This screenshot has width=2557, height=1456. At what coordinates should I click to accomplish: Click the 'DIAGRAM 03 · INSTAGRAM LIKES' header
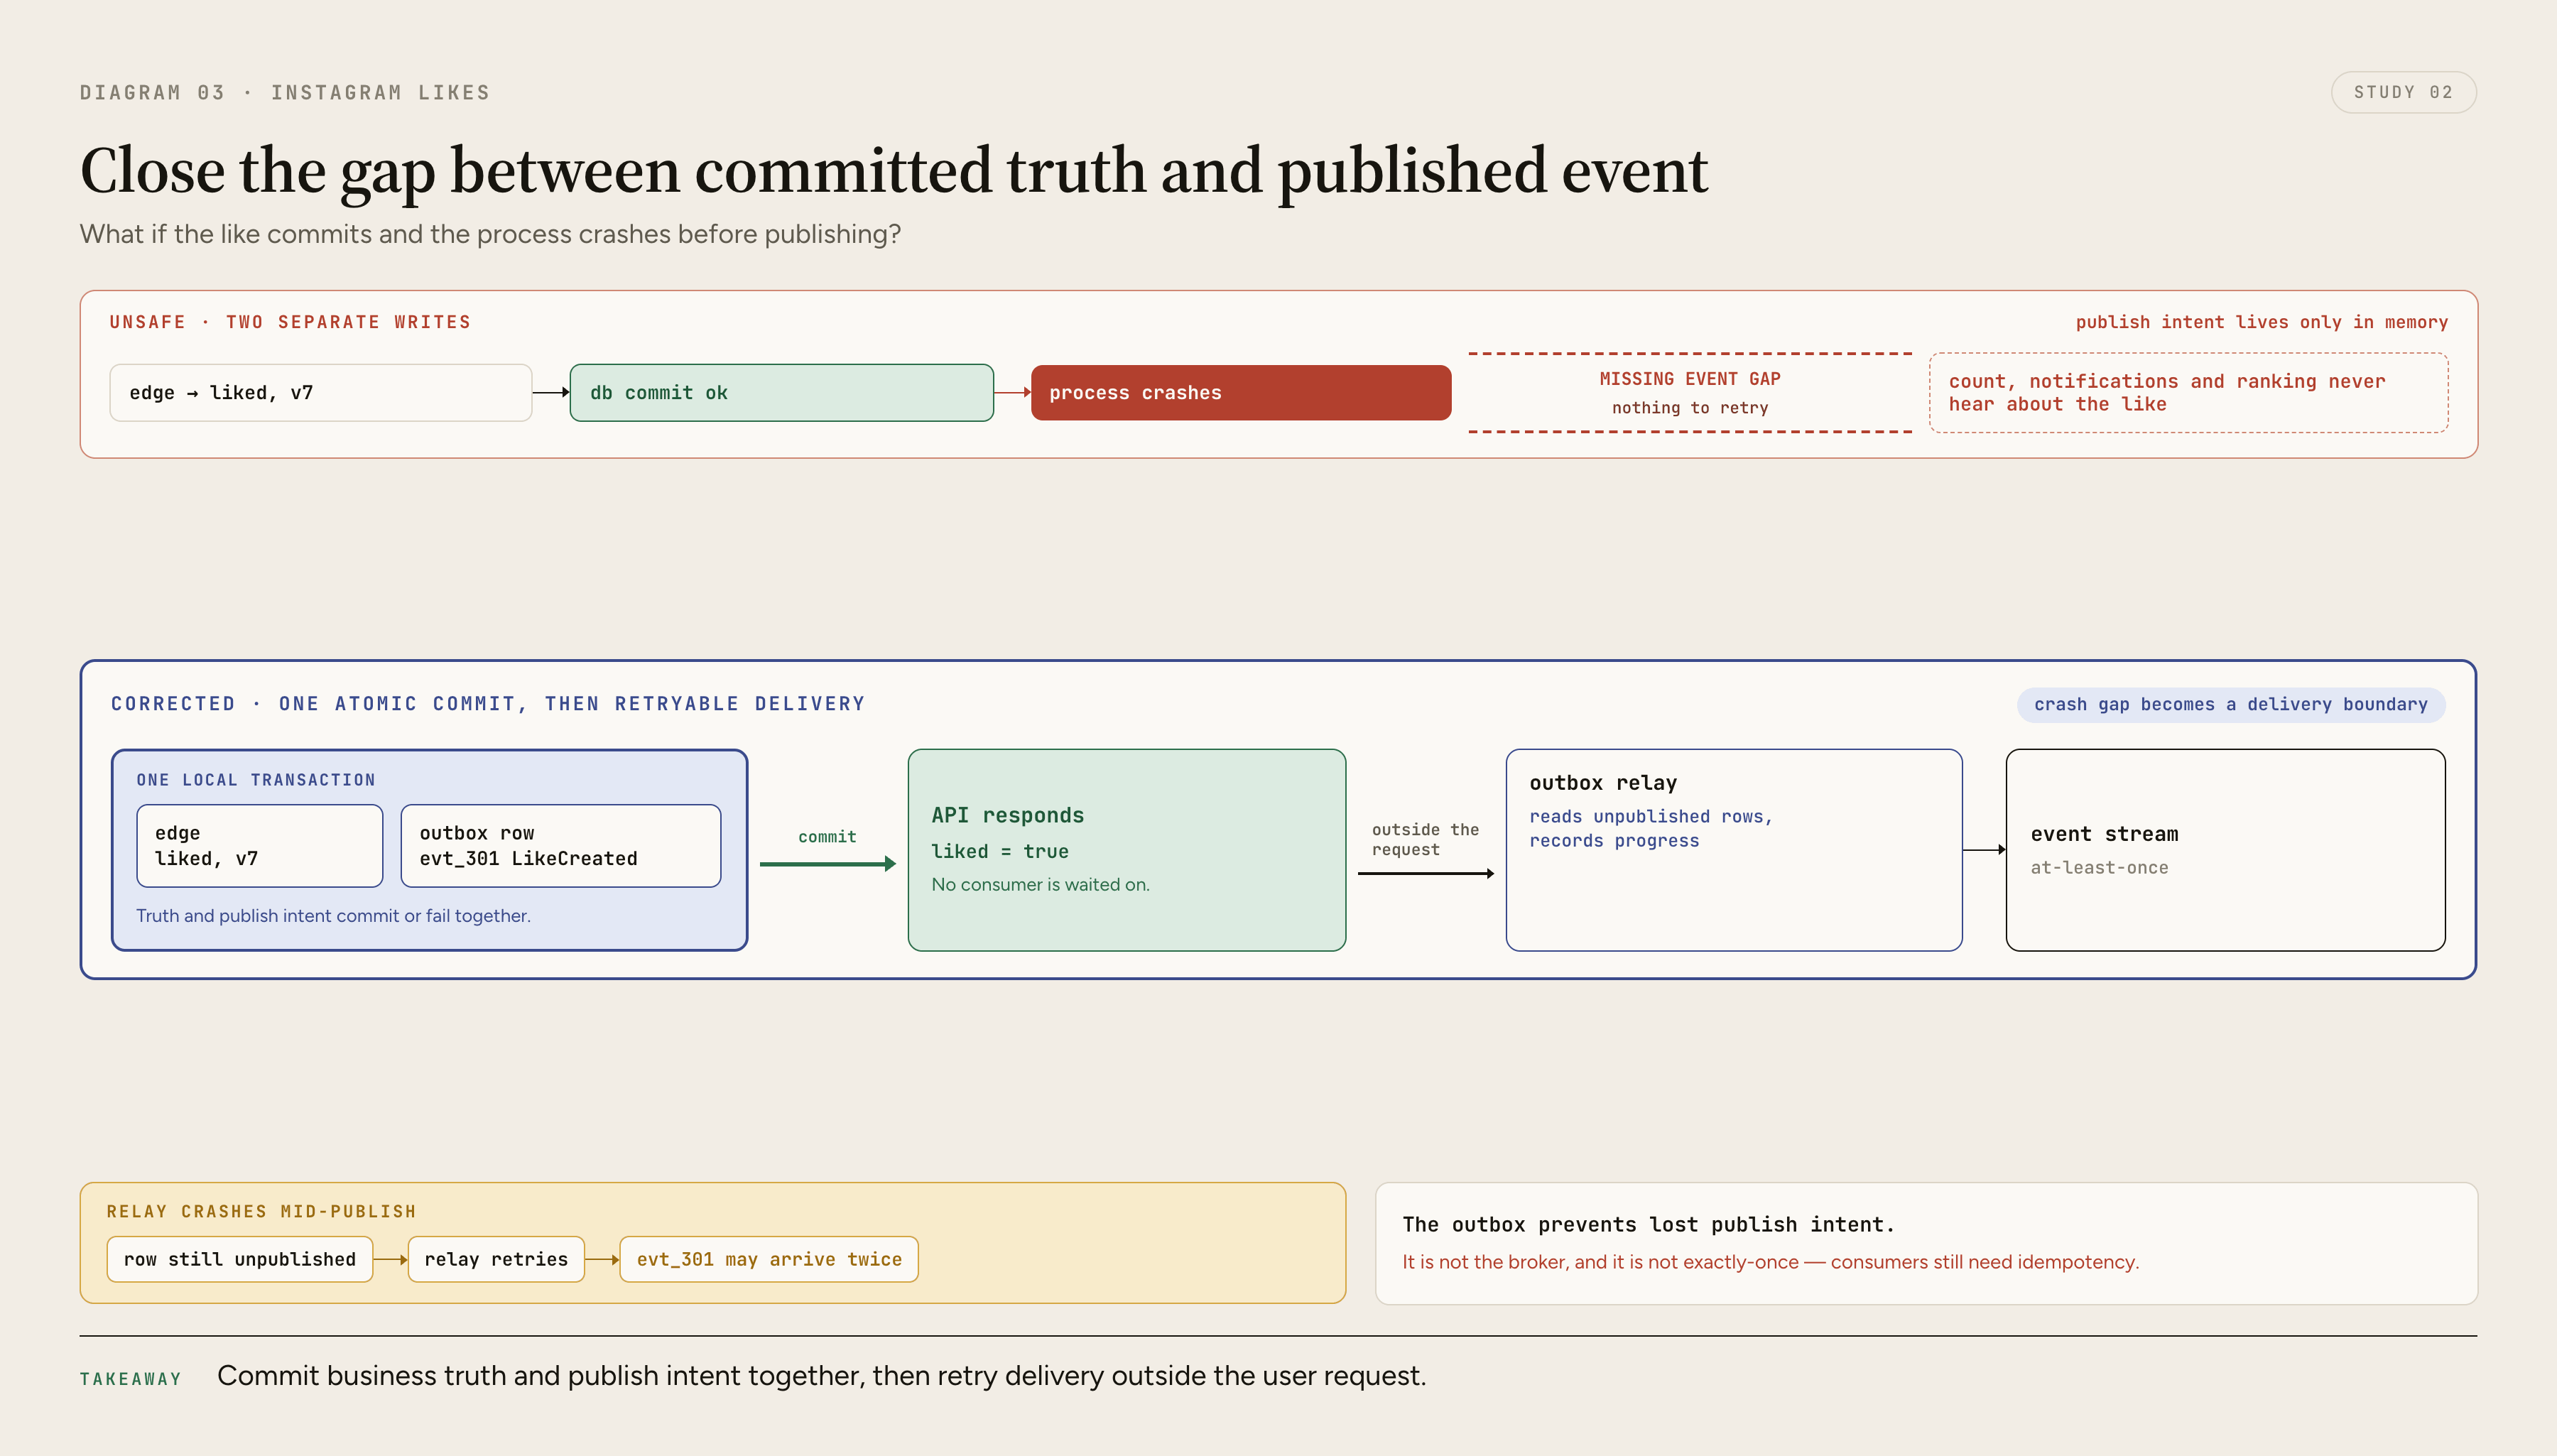285,93
